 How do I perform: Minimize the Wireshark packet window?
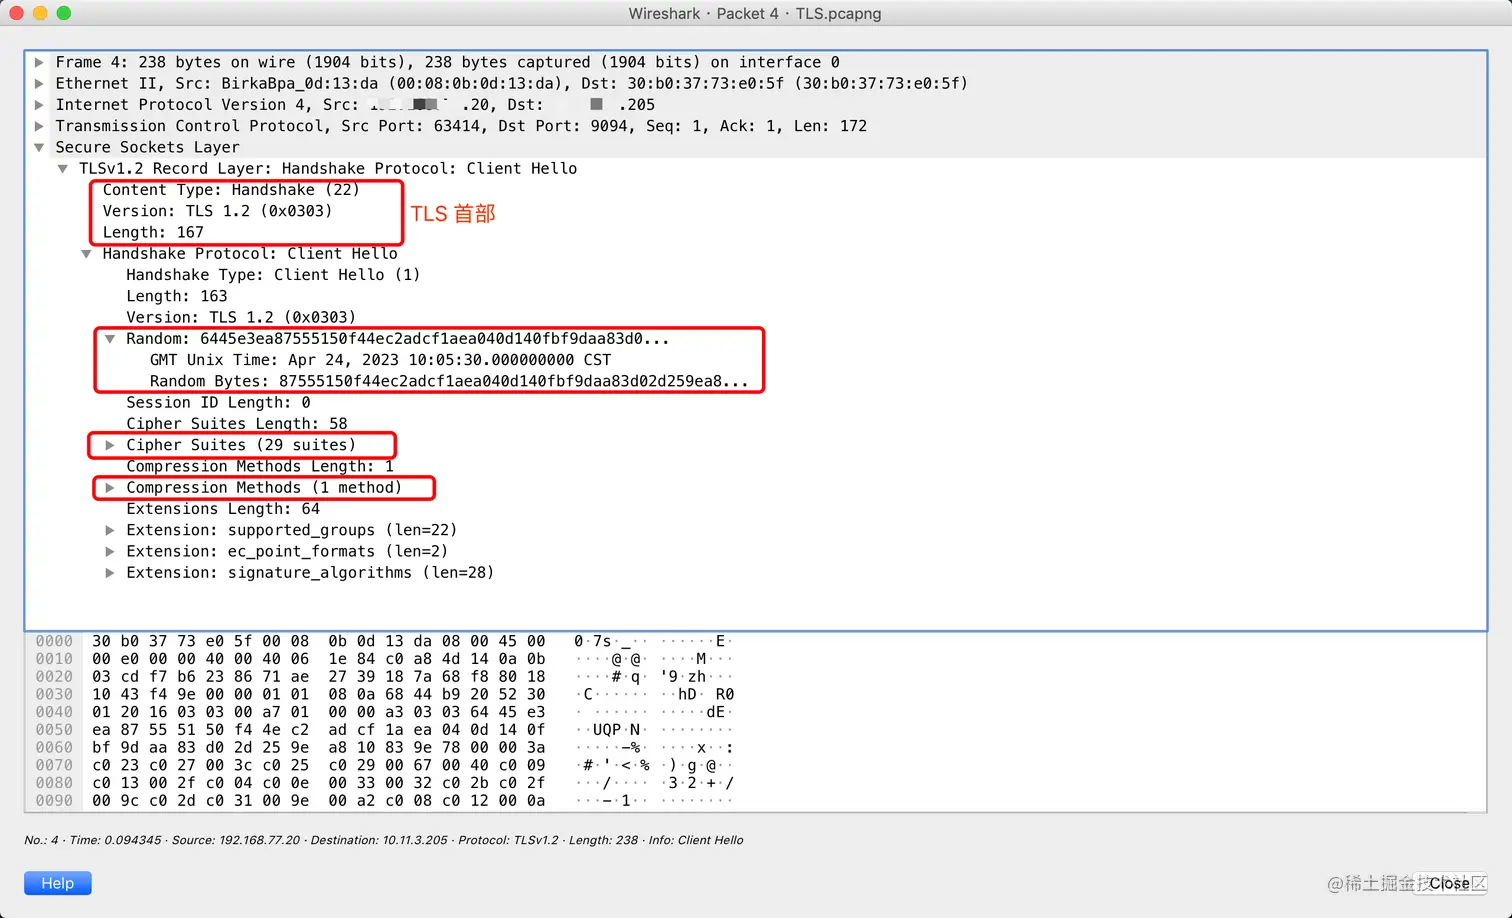coord(40,13)
